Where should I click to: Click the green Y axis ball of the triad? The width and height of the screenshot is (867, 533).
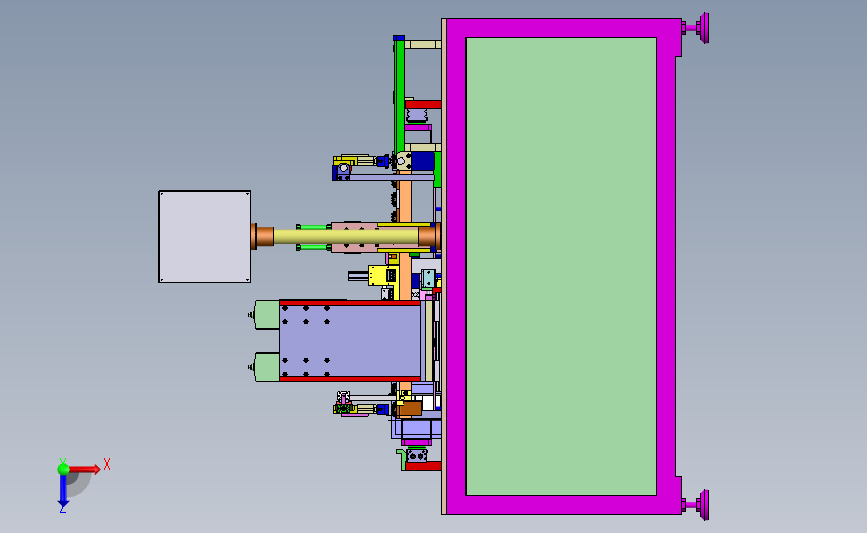click(x=63, y=469)
